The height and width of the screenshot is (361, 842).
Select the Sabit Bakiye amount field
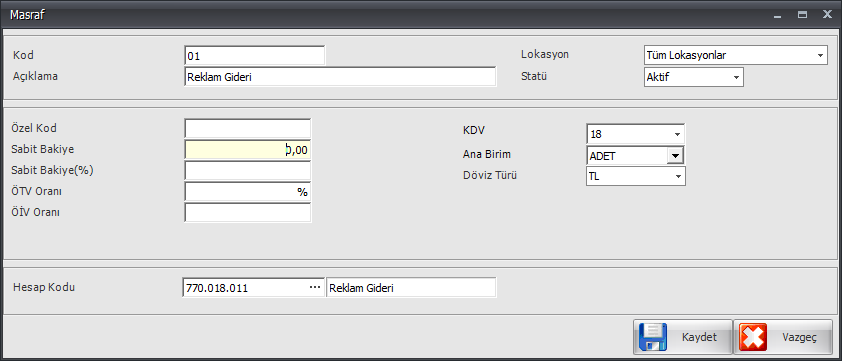coord(248,150)
